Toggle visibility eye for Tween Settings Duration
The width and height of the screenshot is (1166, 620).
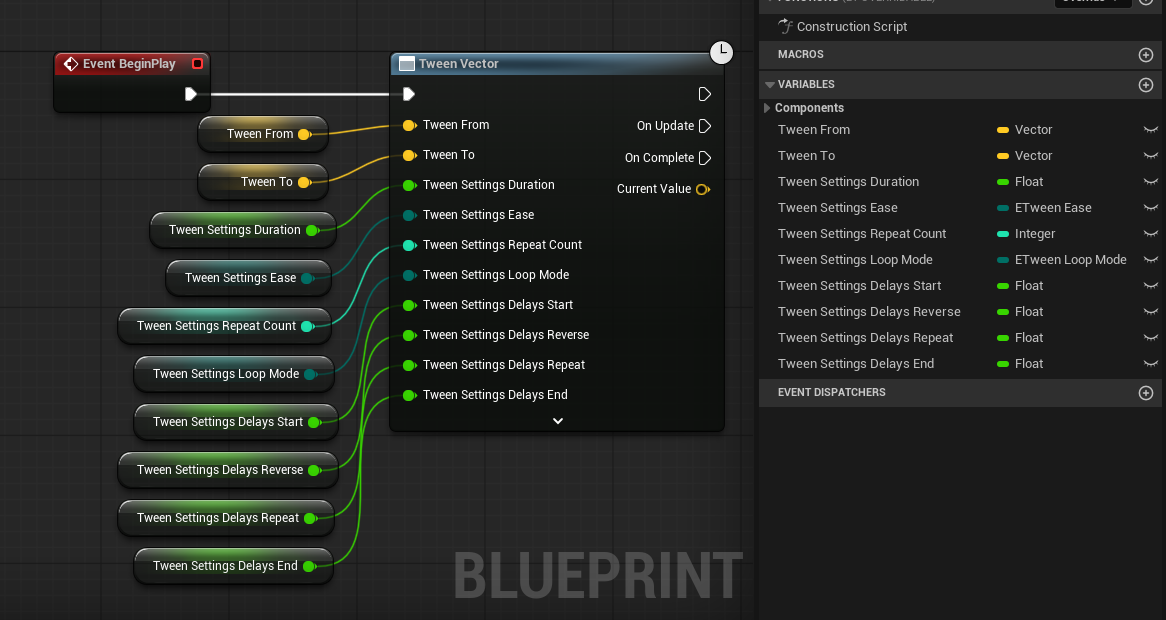pyautogui.click(x=1150, y=181)
